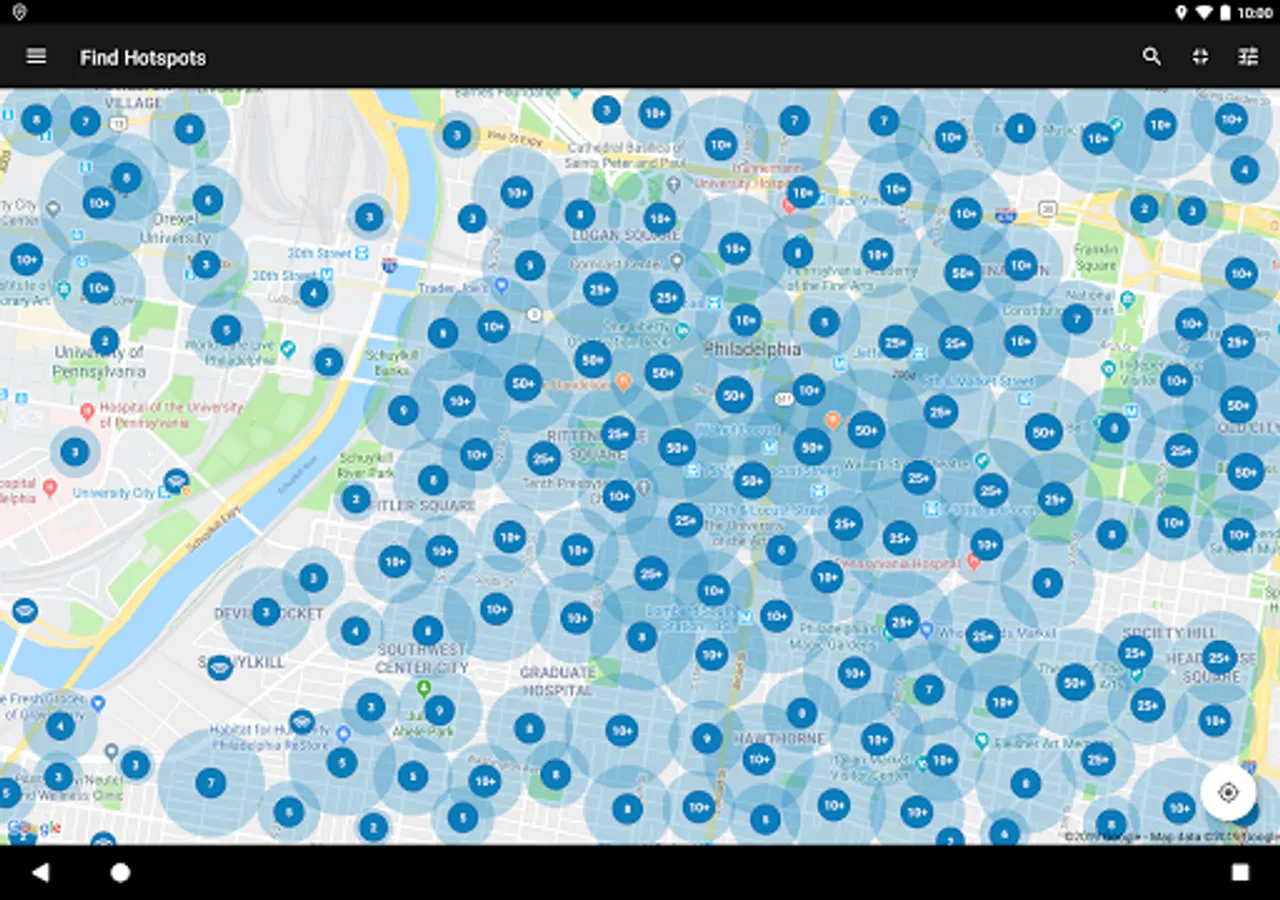Image resolution: width=1280 pixels, height=900 pixels.
Task: Open the 9 cluster beside Julian Abele Park
Action: pos(440,711)
